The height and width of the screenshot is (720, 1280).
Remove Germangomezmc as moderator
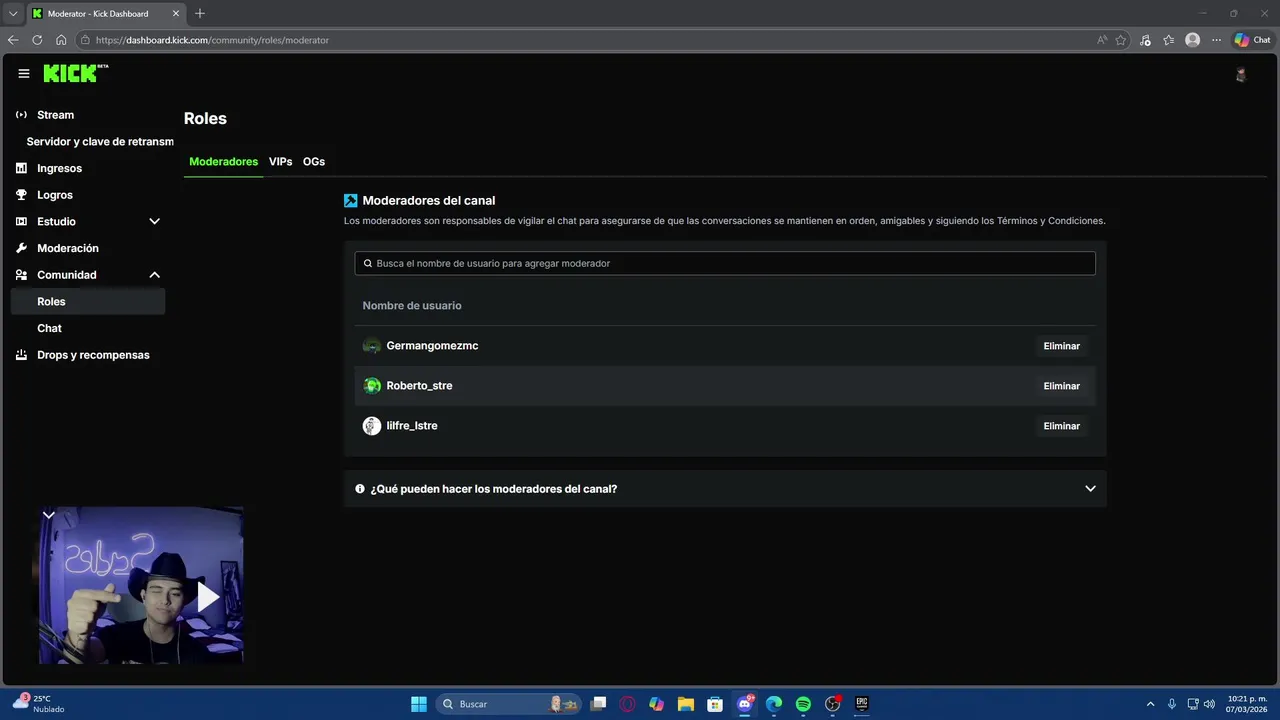[x=1061, y=346]
